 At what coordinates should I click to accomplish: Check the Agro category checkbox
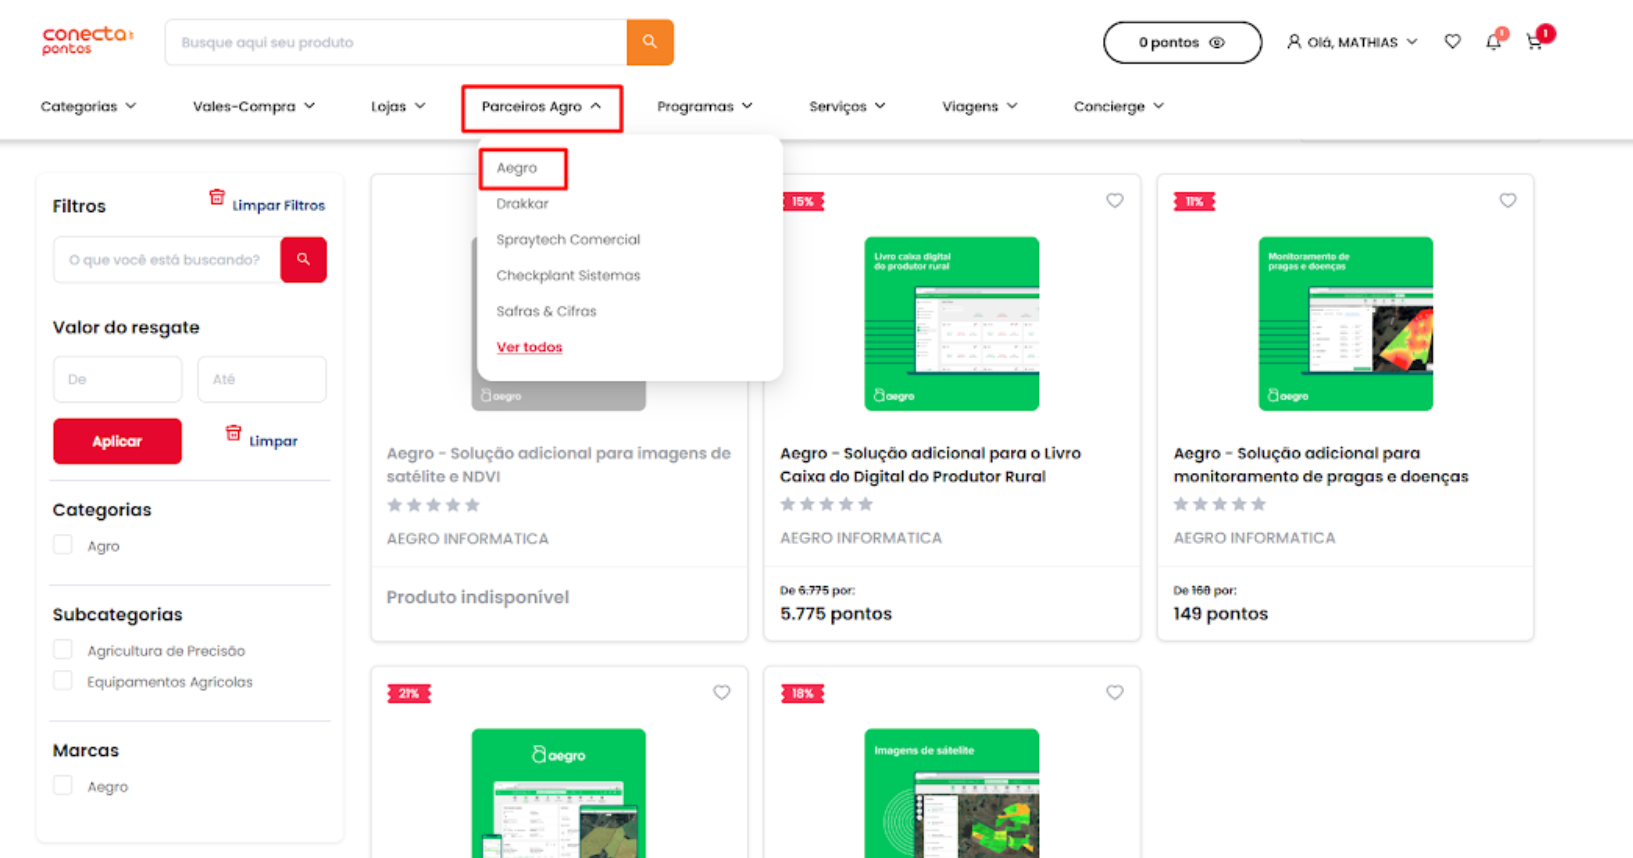(63, 545)
